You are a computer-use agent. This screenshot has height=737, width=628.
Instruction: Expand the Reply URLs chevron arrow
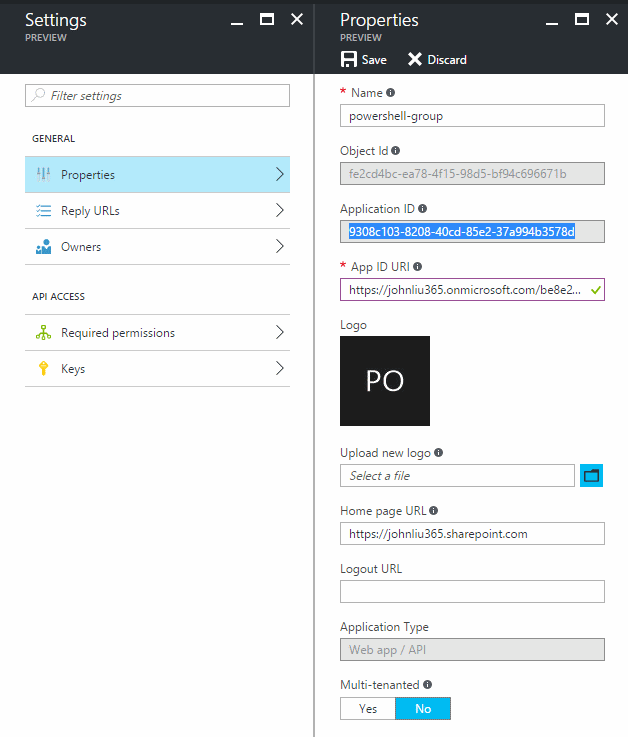[x=279, y=211]
